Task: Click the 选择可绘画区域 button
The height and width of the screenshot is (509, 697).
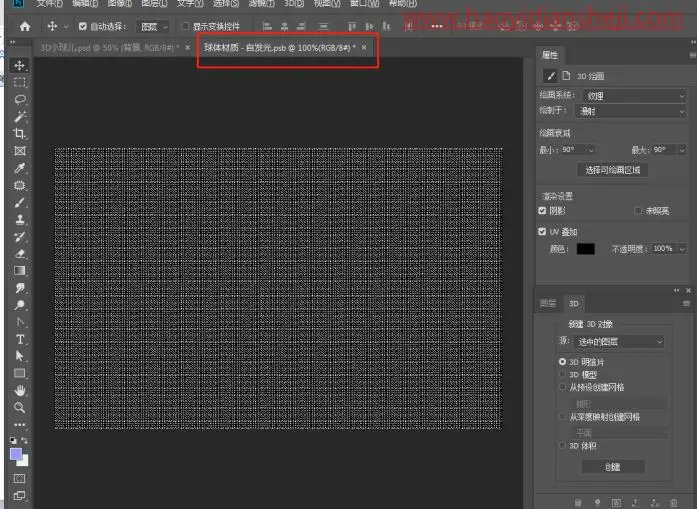Action: point(613,170)
